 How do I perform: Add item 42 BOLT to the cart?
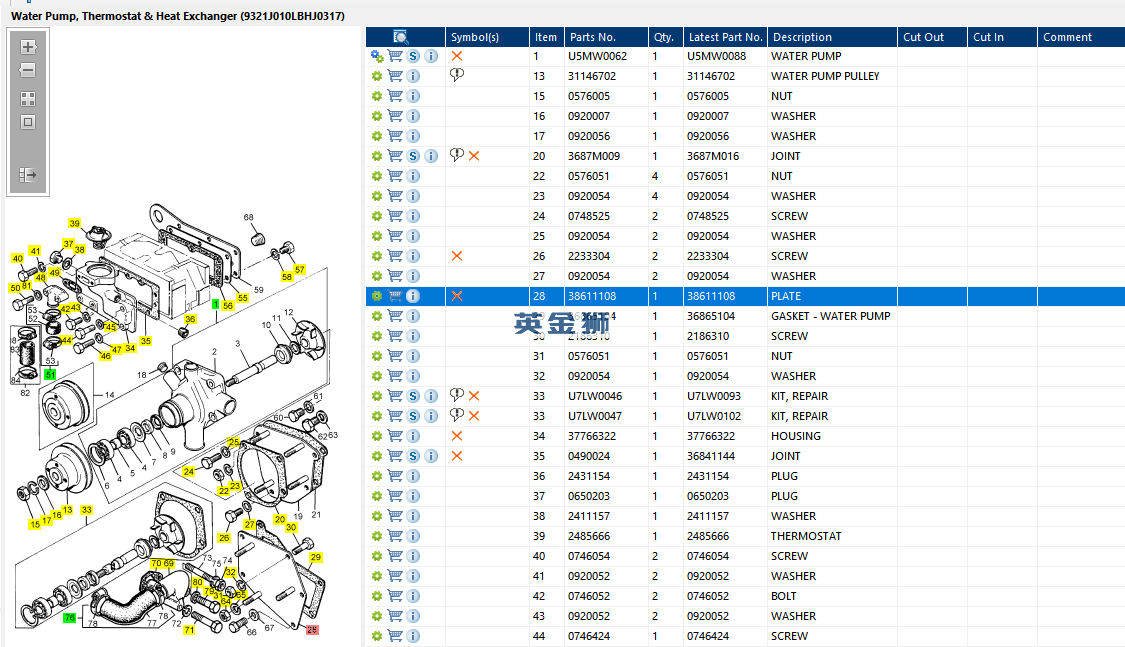(395, 596)
